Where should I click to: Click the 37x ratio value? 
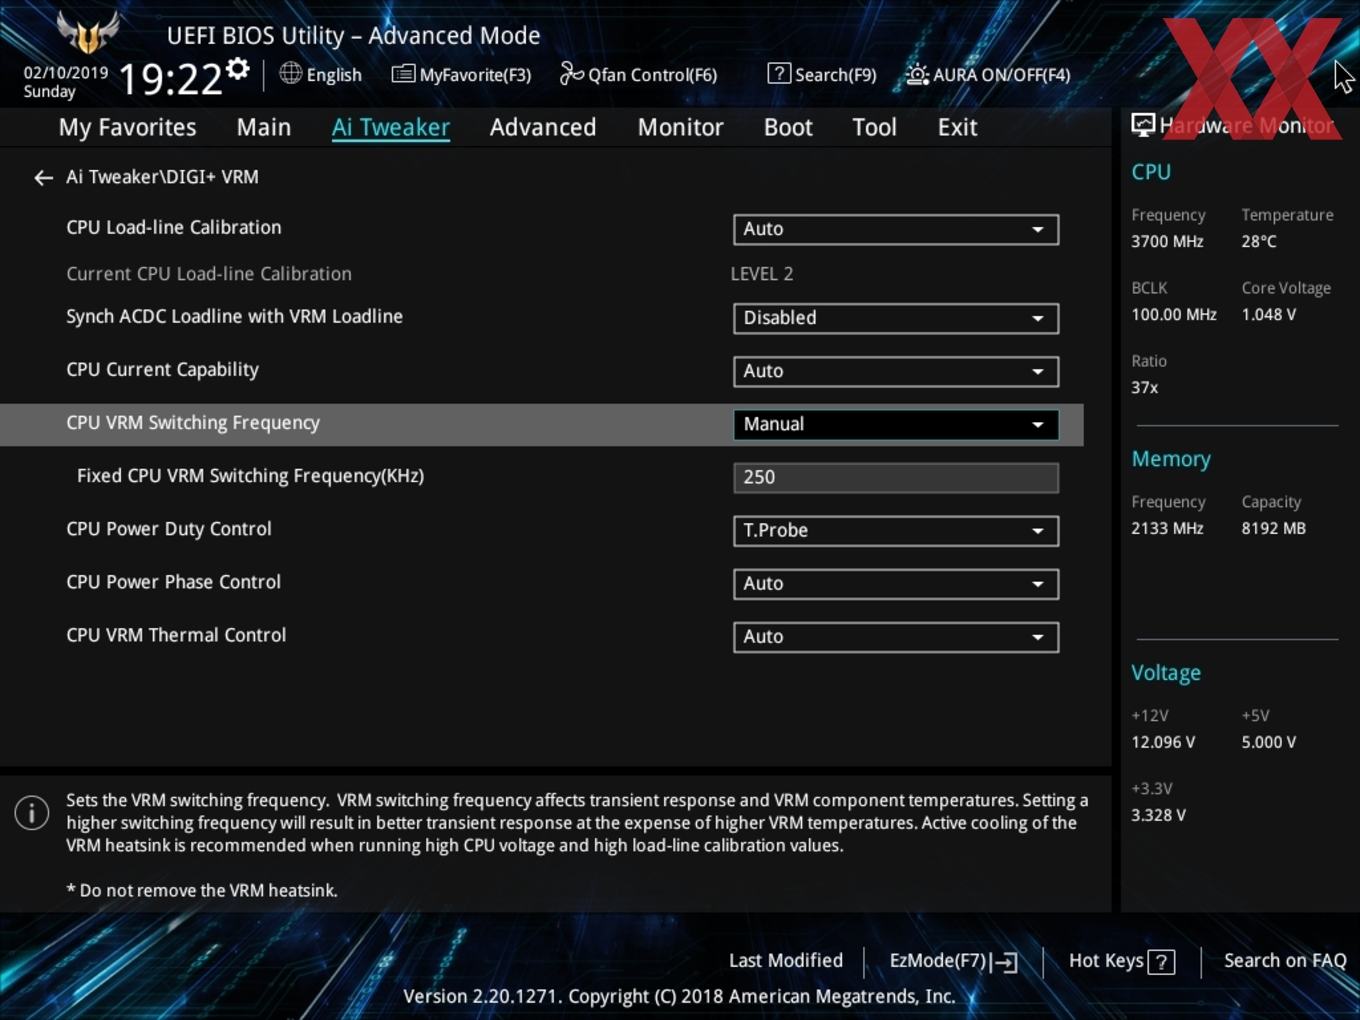tap(1145, 387)
